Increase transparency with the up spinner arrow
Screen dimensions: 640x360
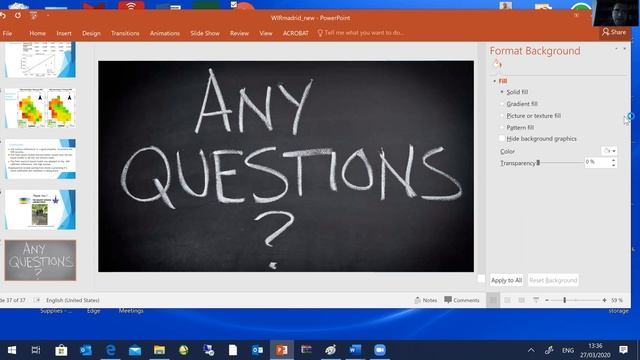click(613, 160)
